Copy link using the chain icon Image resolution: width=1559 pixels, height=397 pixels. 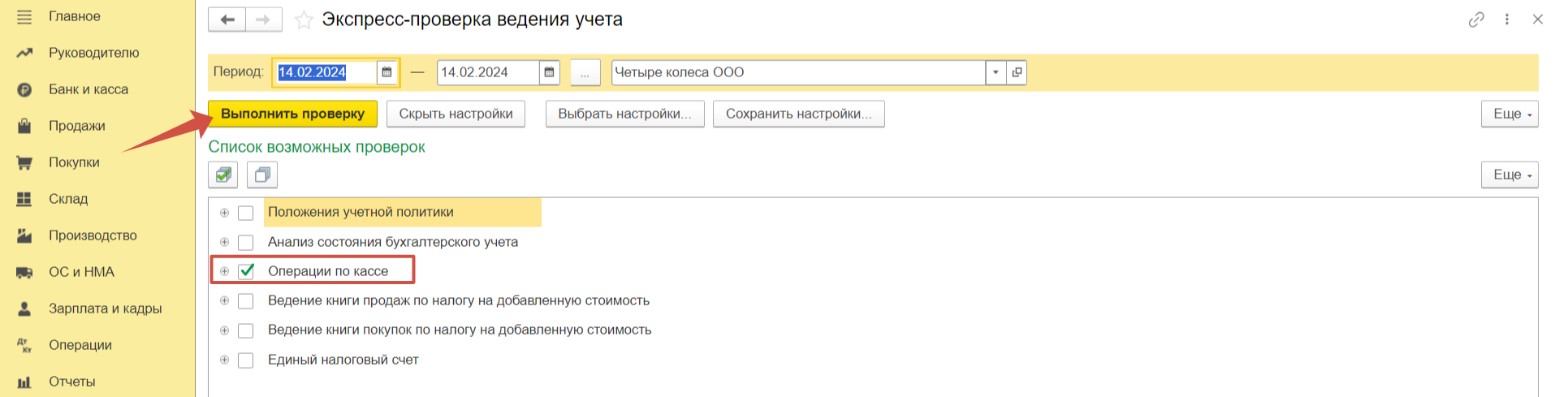(1476, 19)
